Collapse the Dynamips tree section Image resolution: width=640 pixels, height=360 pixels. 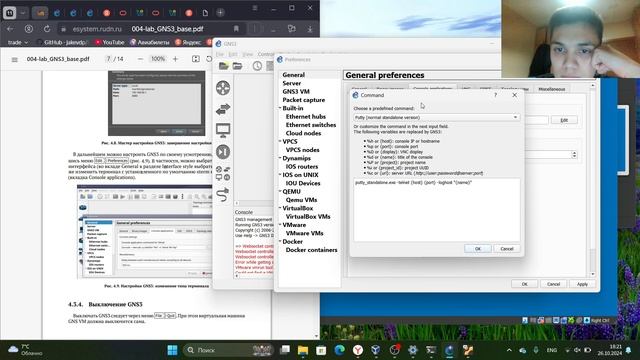280,158
